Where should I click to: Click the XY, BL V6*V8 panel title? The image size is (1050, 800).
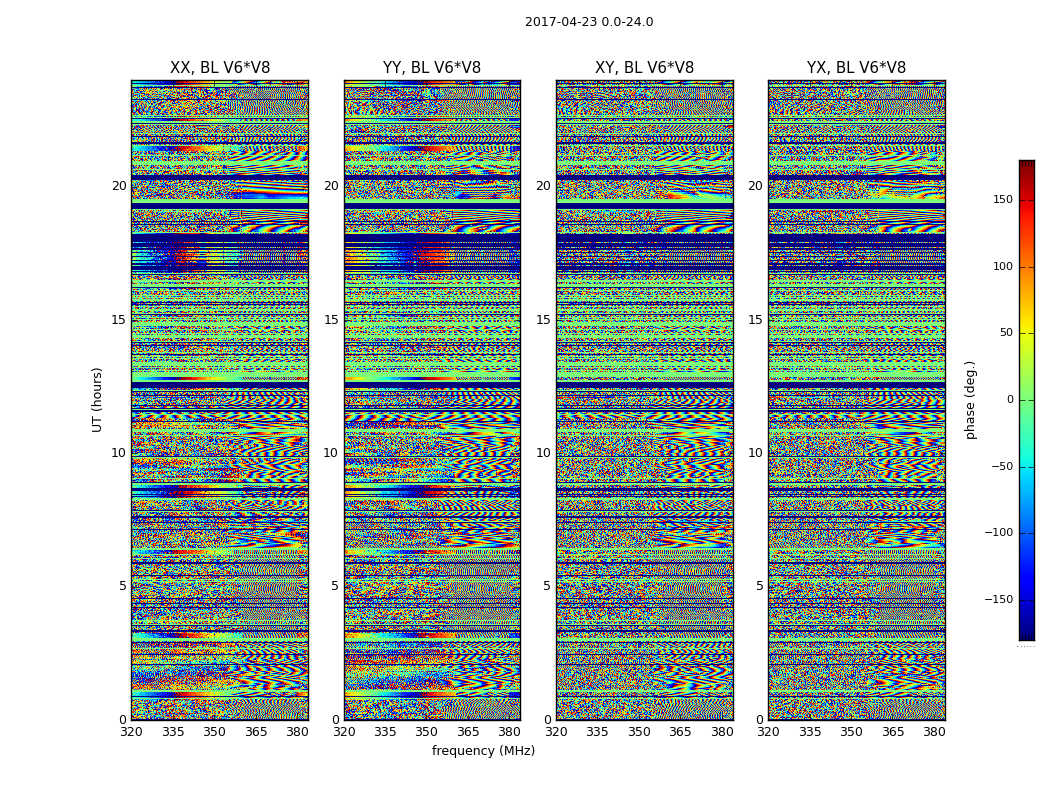(x=644, y=68)
